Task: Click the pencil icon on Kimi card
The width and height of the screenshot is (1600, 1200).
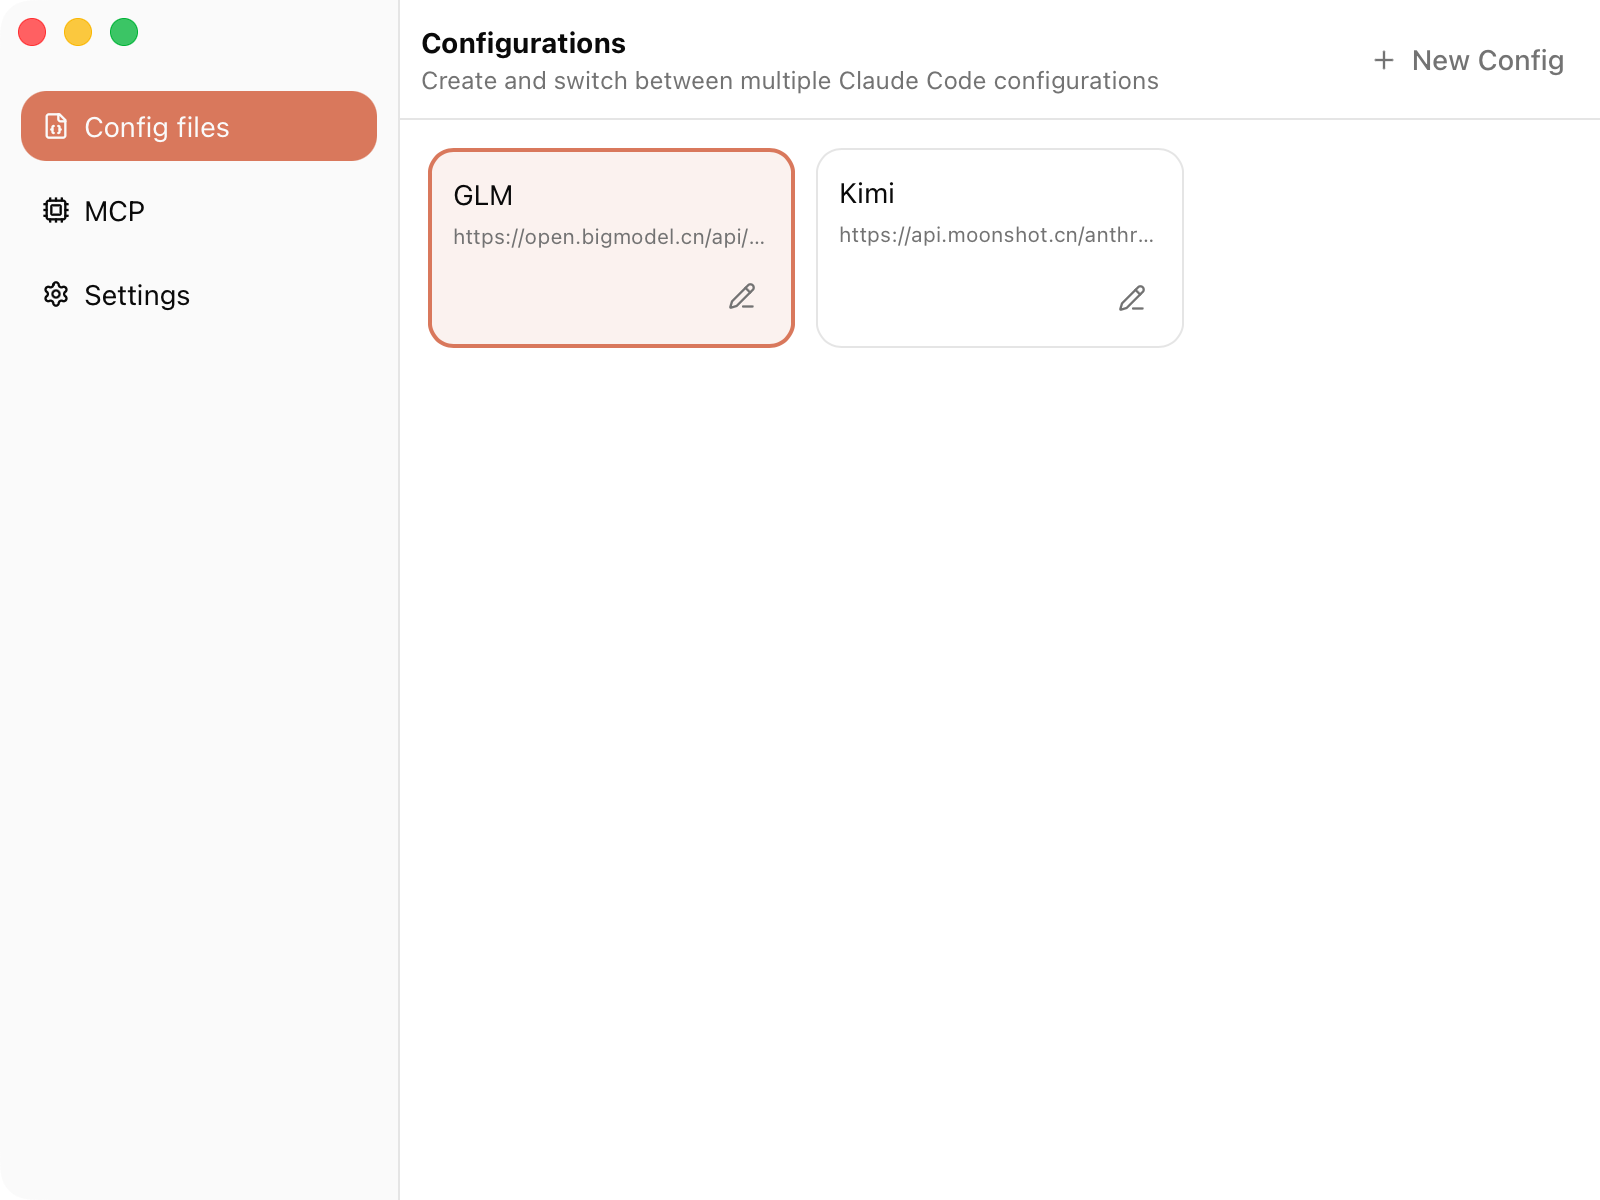Action: point(1131,299)
